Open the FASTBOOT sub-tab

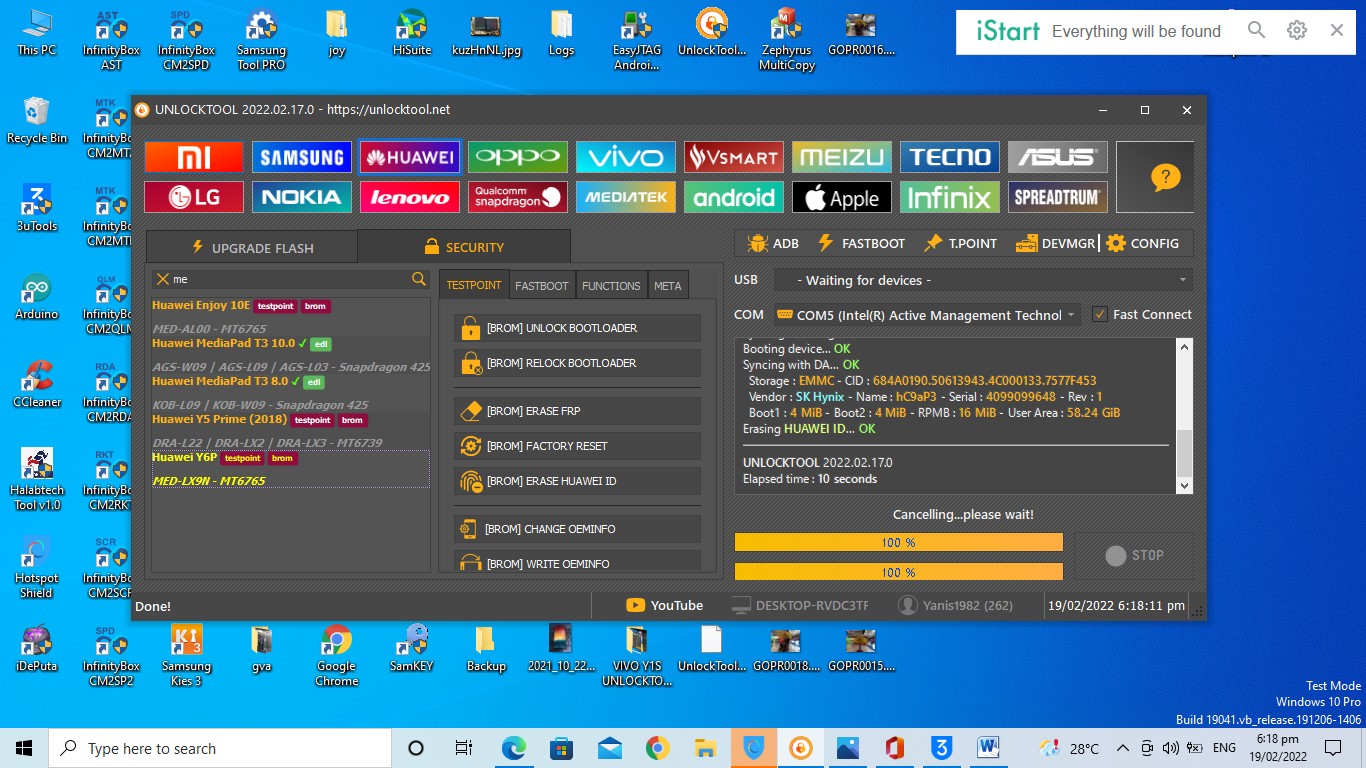[542, 285]
